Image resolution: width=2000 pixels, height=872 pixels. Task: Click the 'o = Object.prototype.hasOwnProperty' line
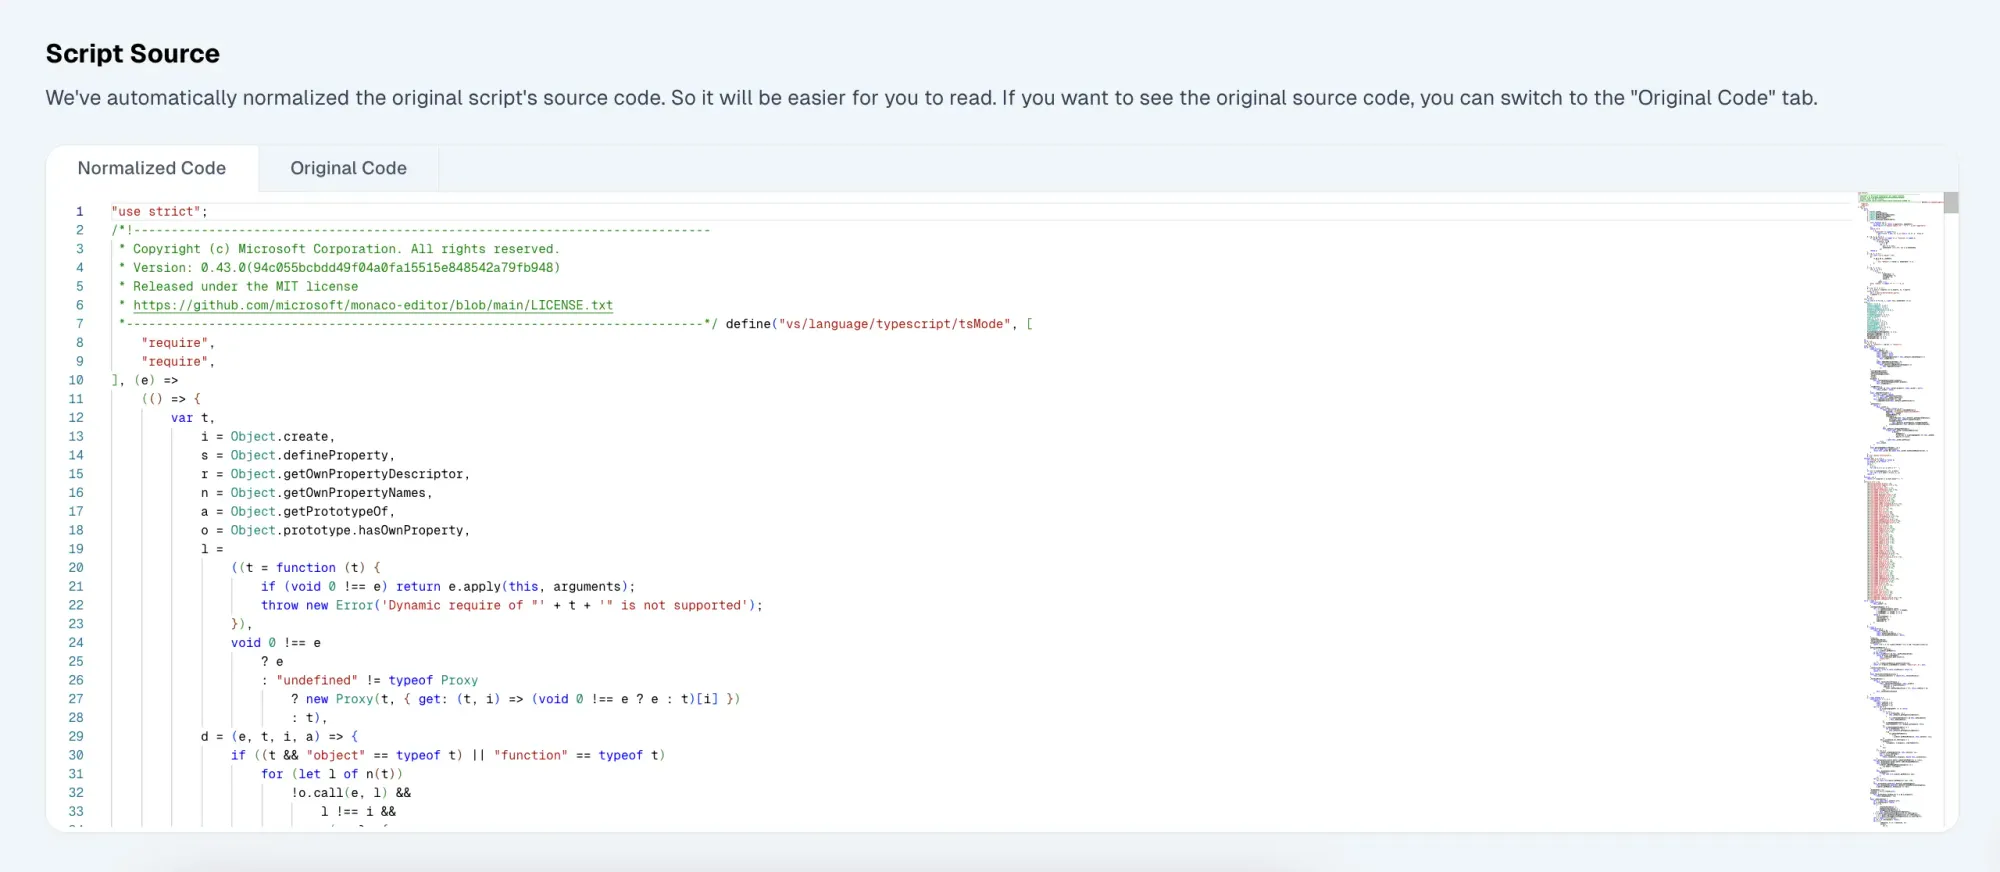tap(335, 530)
